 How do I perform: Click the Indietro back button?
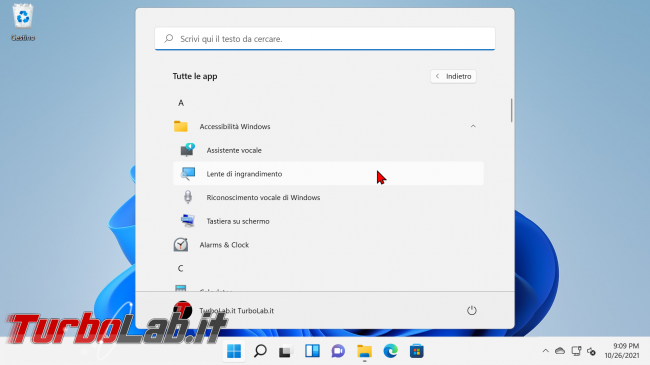click(x=453, y=76)
